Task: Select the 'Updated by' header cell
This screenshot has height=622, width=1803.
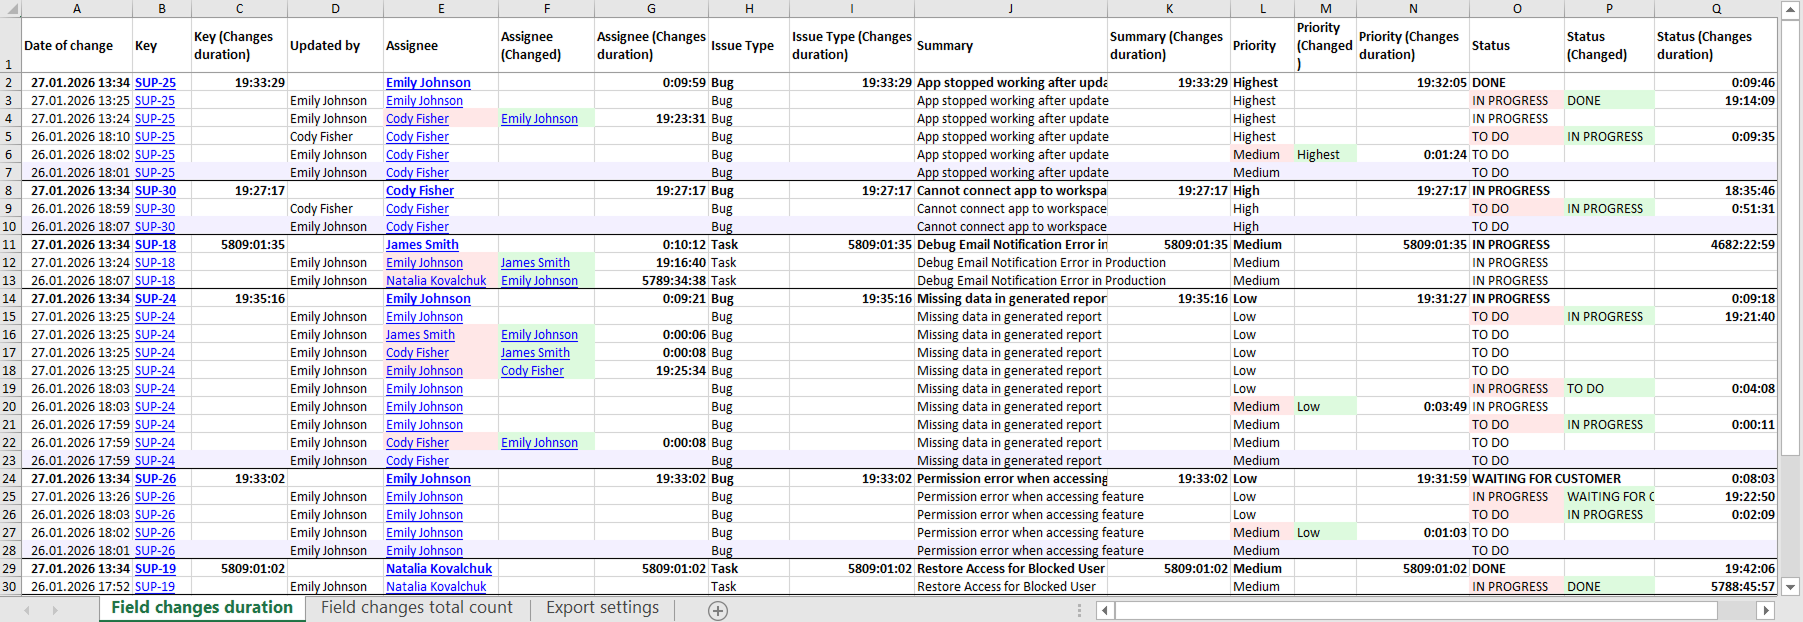Action: (x=335, y=46)
